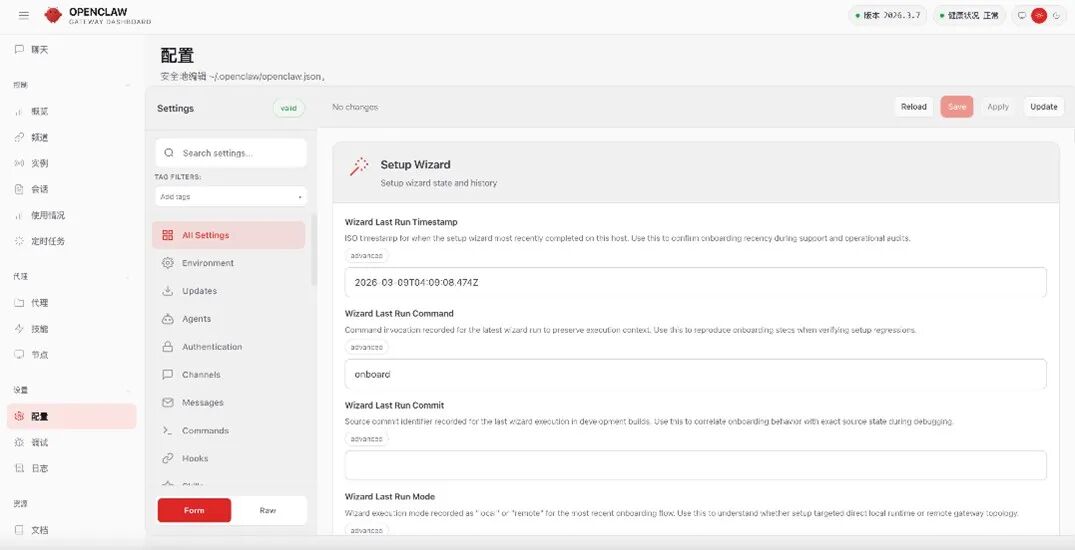Switch to the Raw view tab
The width and height of the screenshot is (1075, 550).
pyautogui.click(x=268, y=510)
